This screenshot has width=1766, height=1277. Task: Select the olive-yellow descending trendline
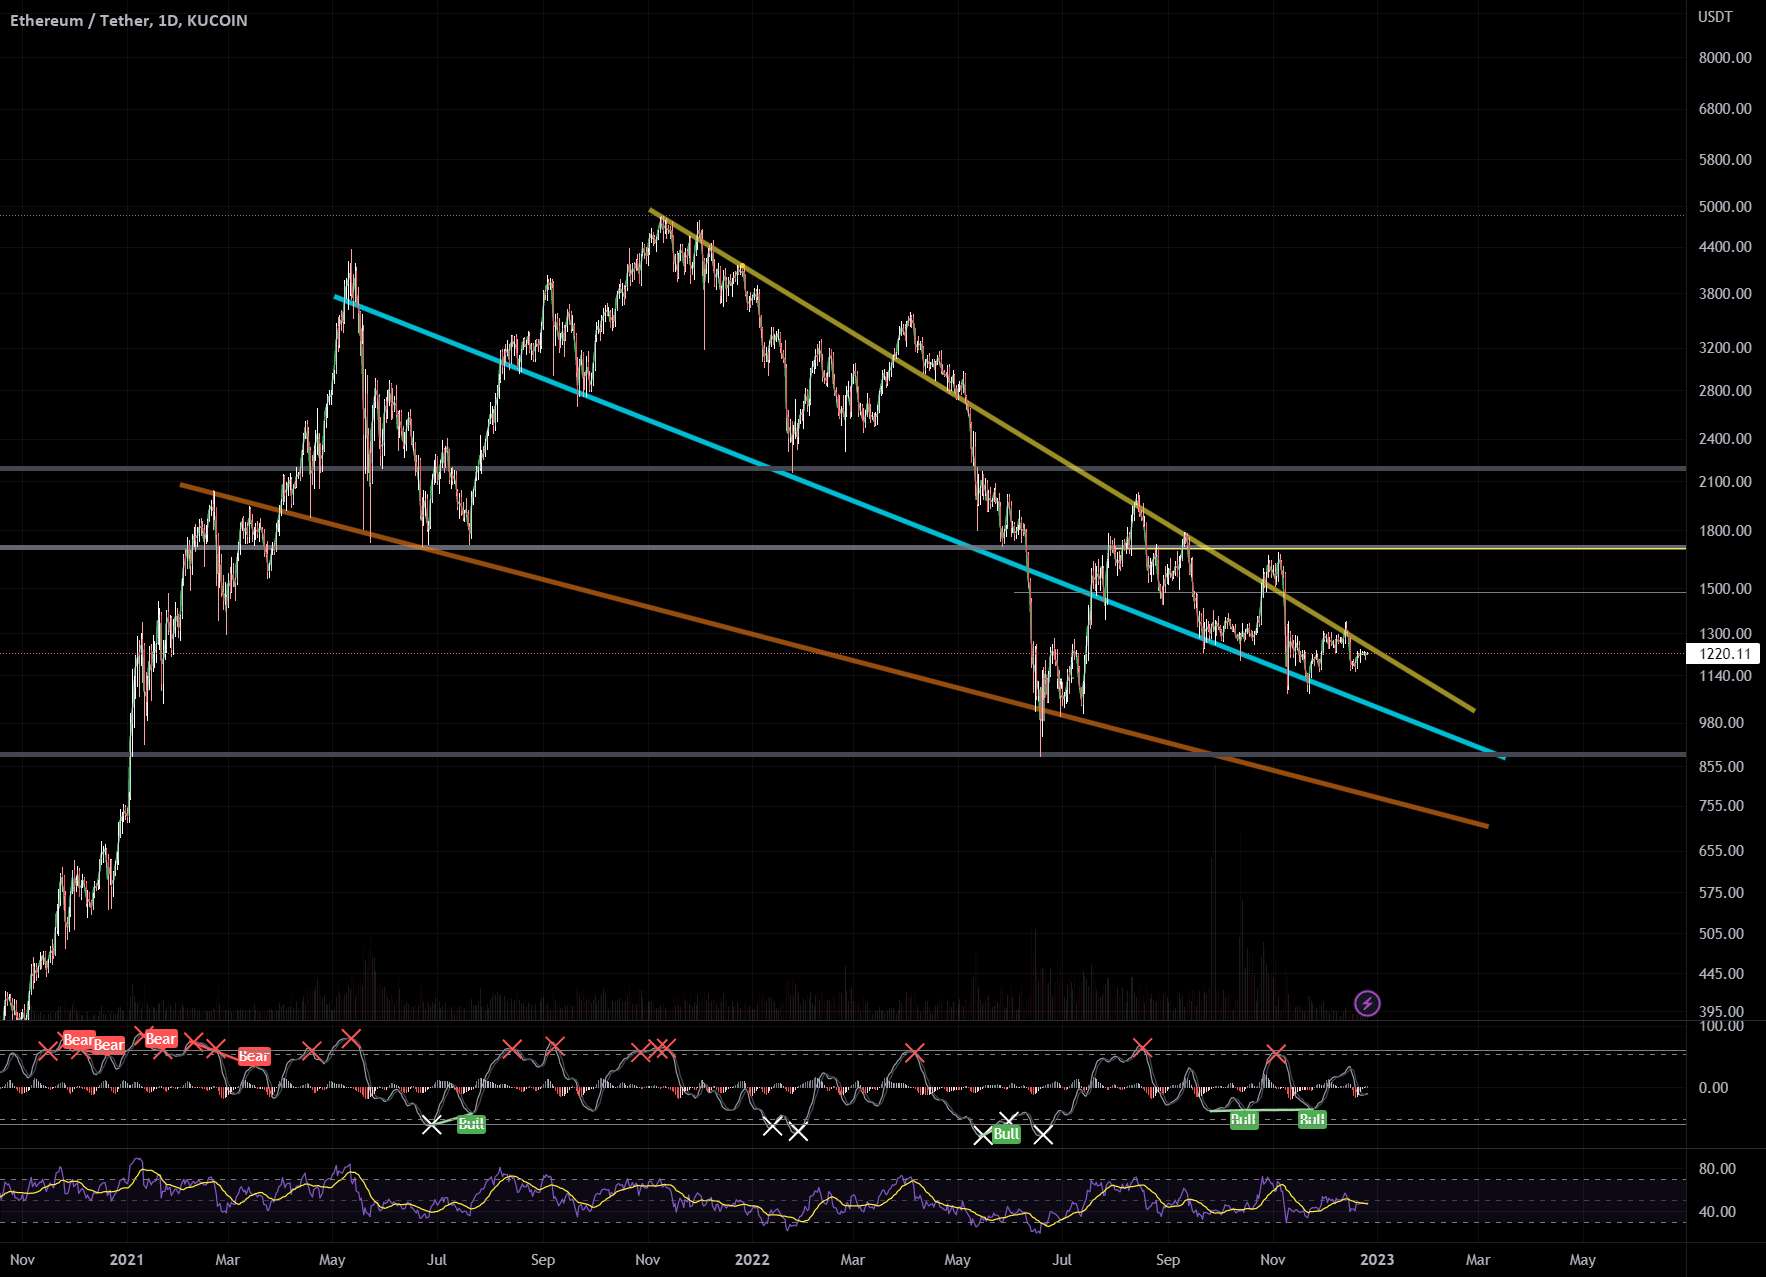click(x=1062, y=460)
